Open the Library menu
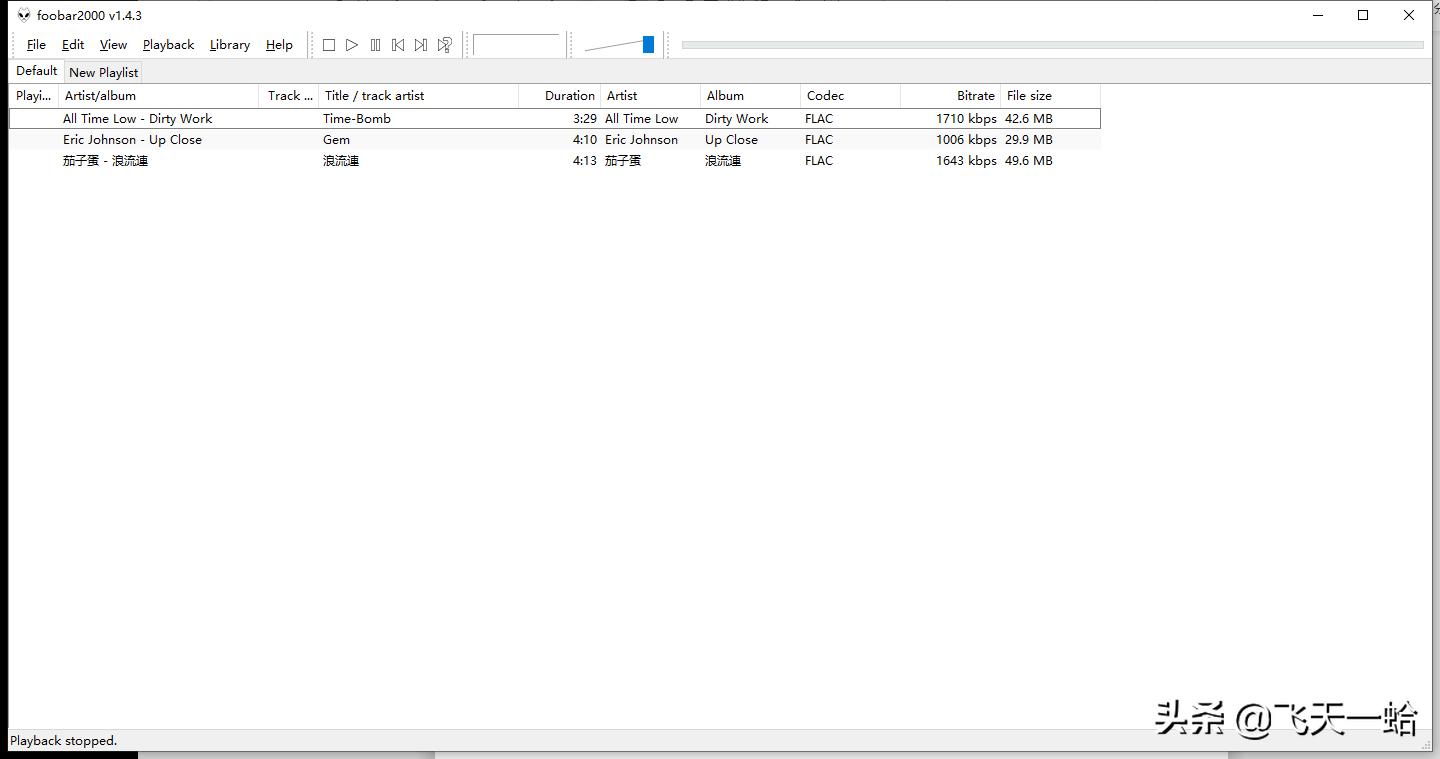Image resolution: width=1440 pixels, height=759 pixels. tap(230, 45)
